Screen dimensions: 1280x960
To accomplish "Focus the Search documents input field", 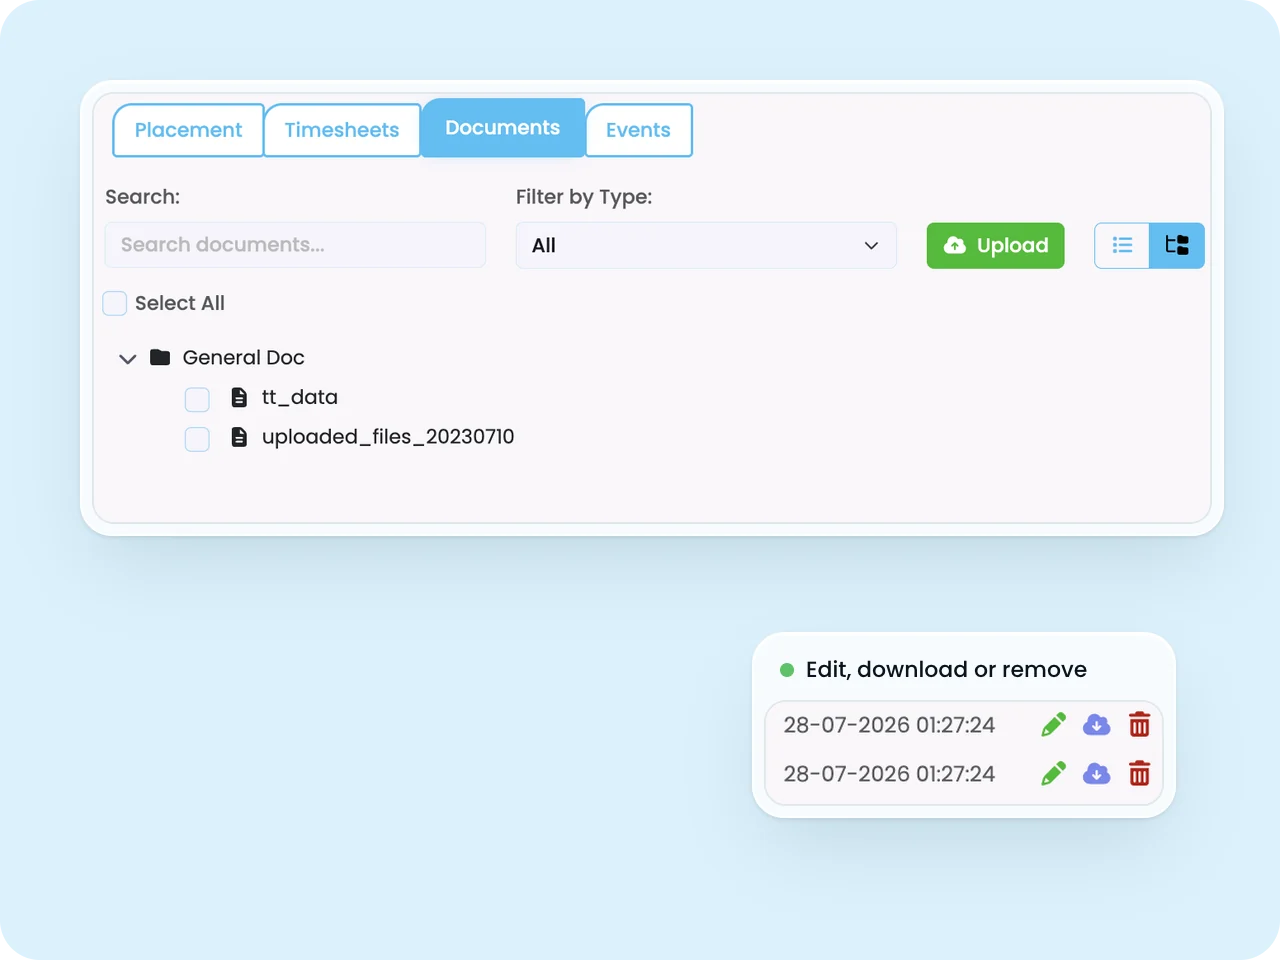I will pos(295,245).
